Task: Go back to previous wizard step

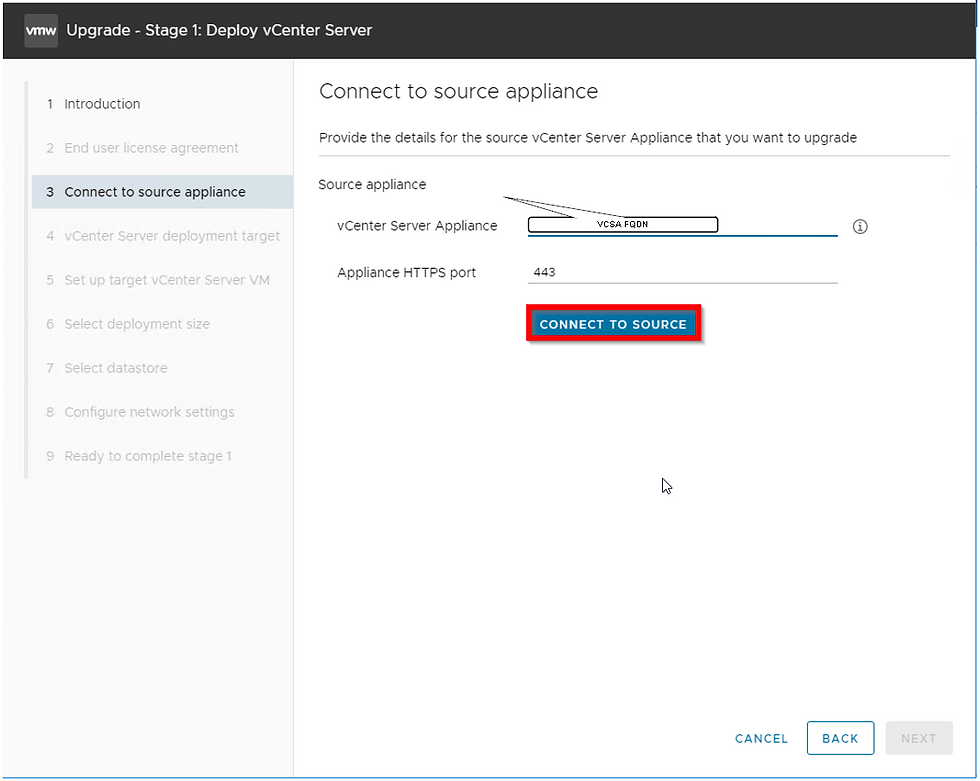Action: (840, 738)
